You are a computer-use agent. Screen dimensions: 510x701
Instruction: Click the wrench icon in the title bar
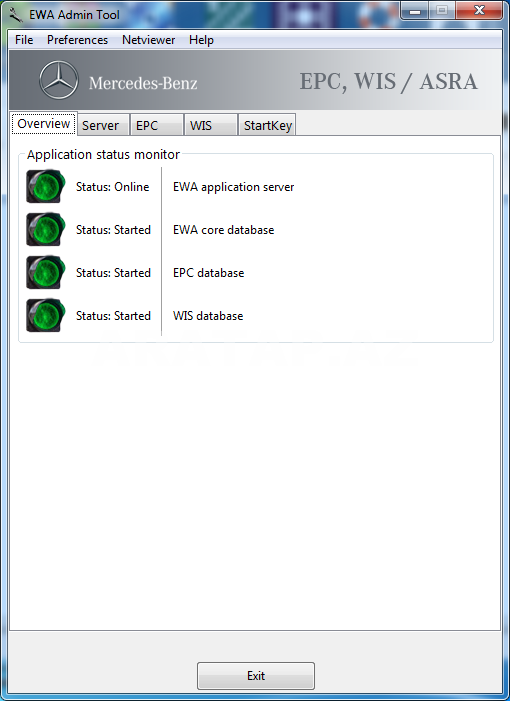point(16,14)
